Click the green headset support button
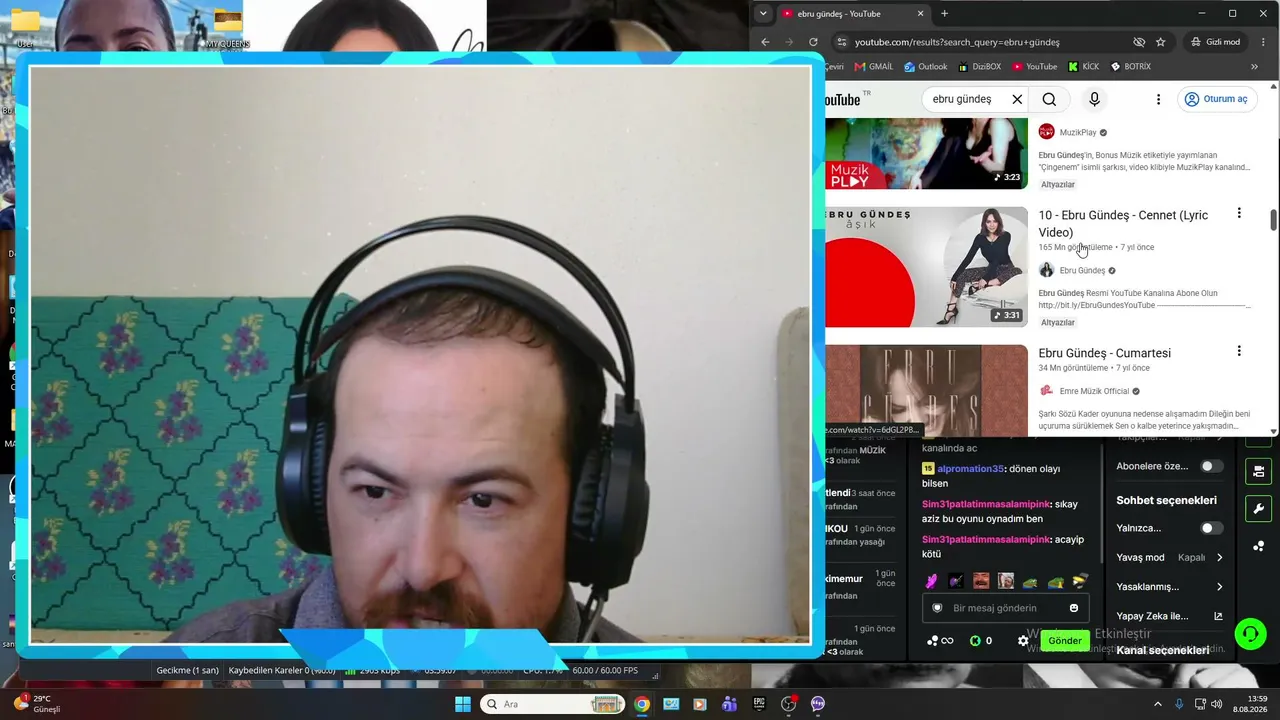 (x=1250, y=634)
